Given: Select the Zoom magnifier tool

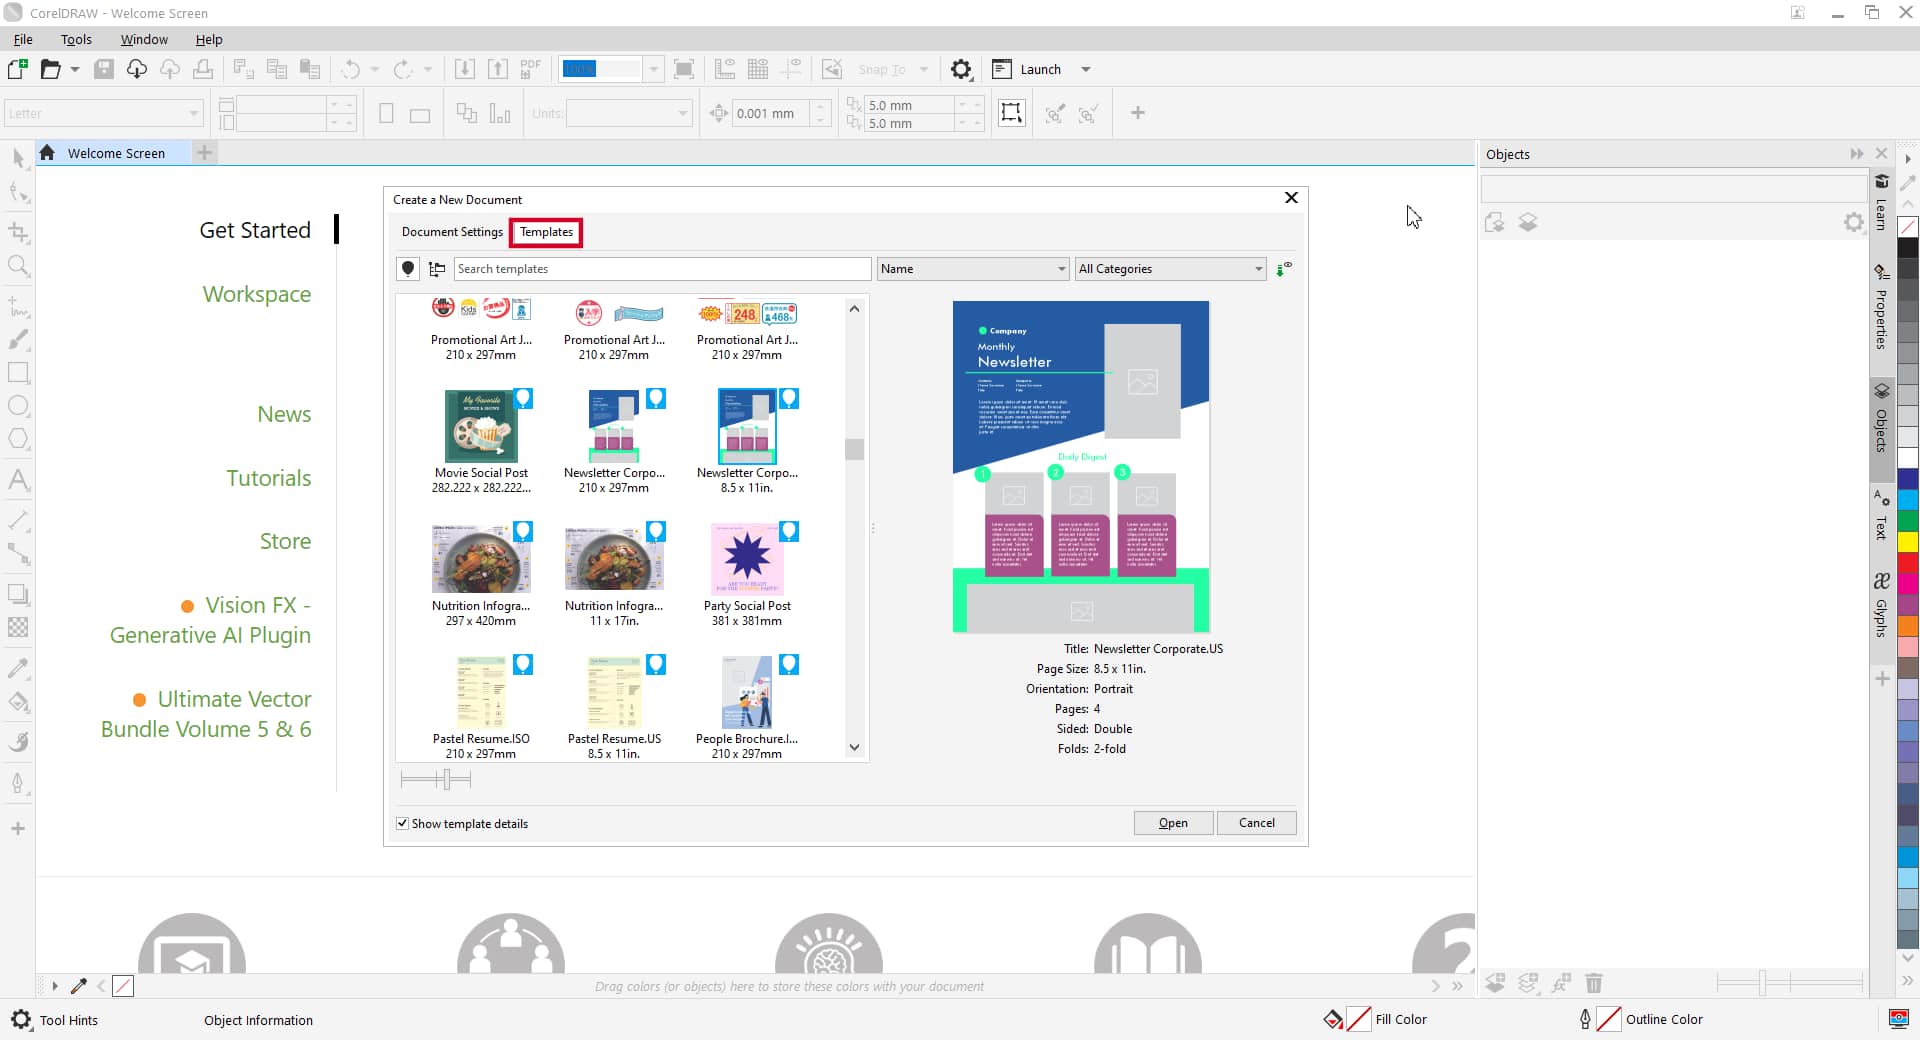Looking at the screenshot, I should (x=18, y=266).
